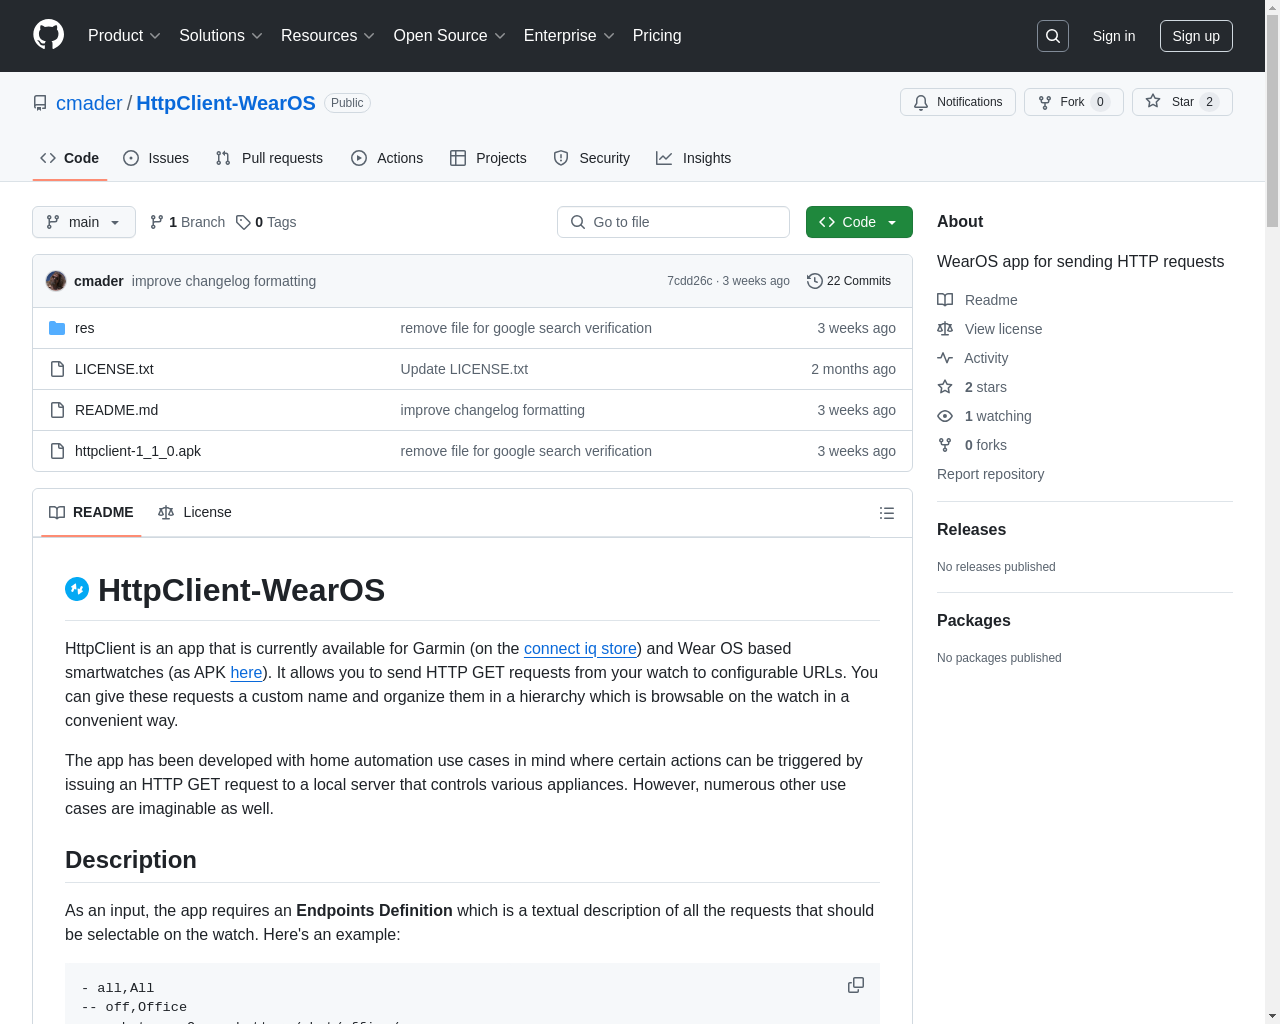Follow the connect iq store link
The image size is (1280, 1024).
pos(580,648)
